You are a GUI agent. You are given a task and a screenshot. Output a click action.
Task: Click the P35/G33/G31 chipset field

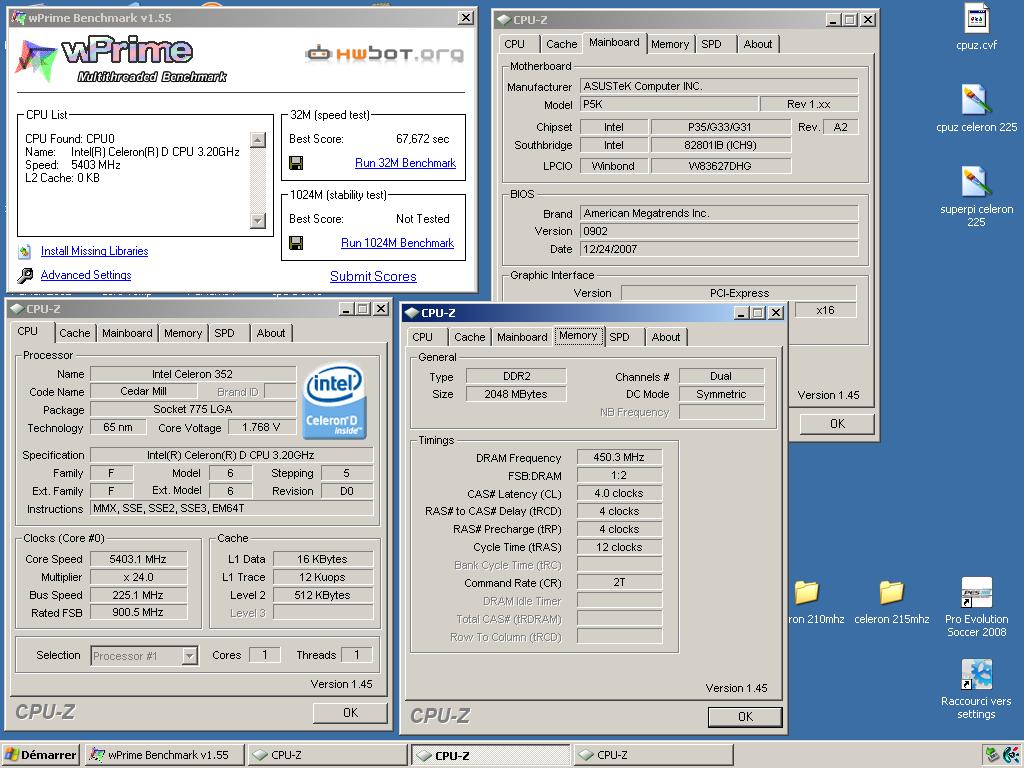click(x=720, y=127)
